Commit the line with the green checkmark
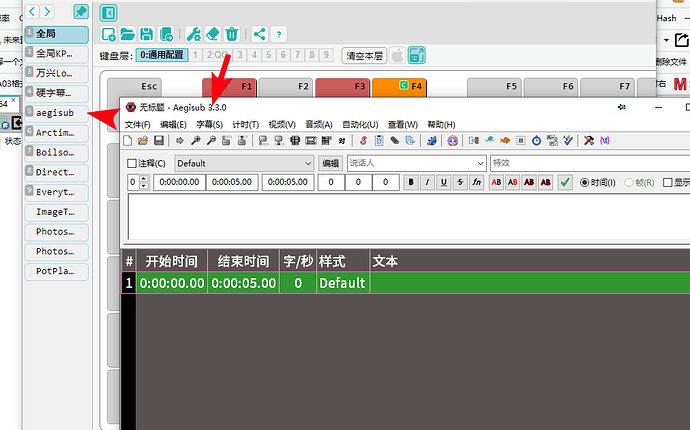 (565, 182)
